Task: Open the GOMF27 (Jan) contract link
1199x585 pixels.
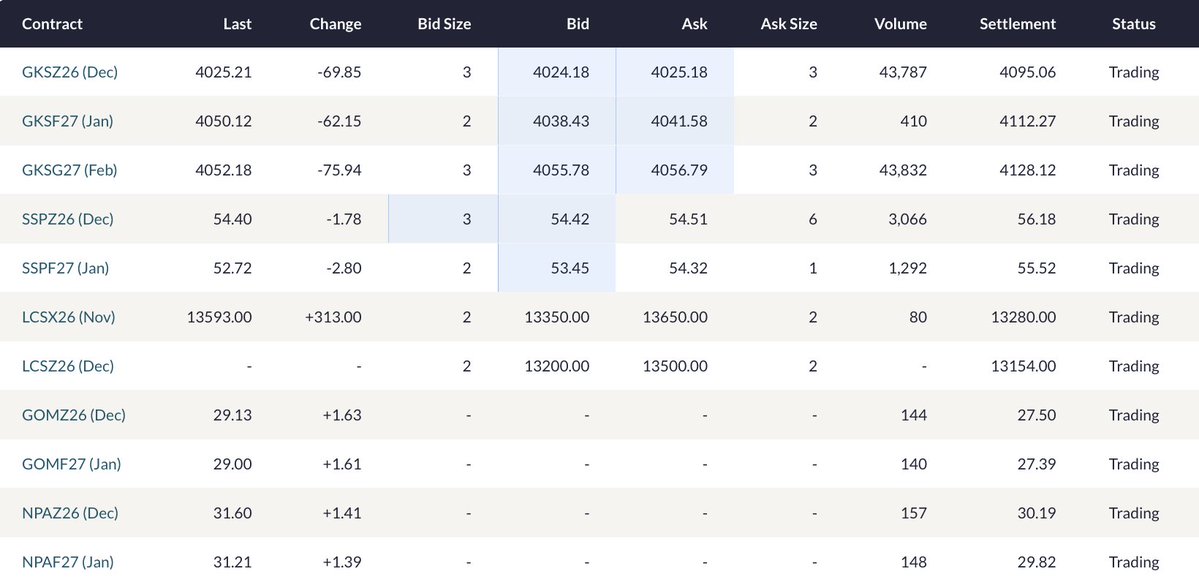Action: point(71,463)
